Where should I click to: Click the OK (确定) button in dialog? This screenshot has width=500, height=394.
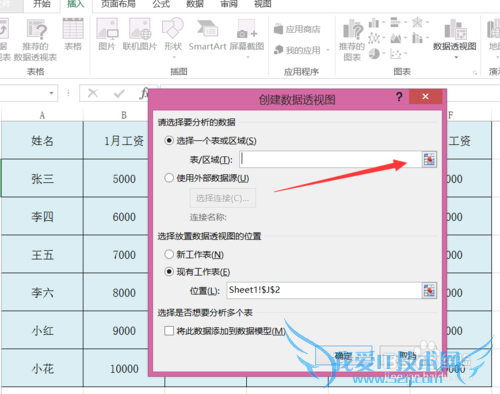[x=344, y=355]
